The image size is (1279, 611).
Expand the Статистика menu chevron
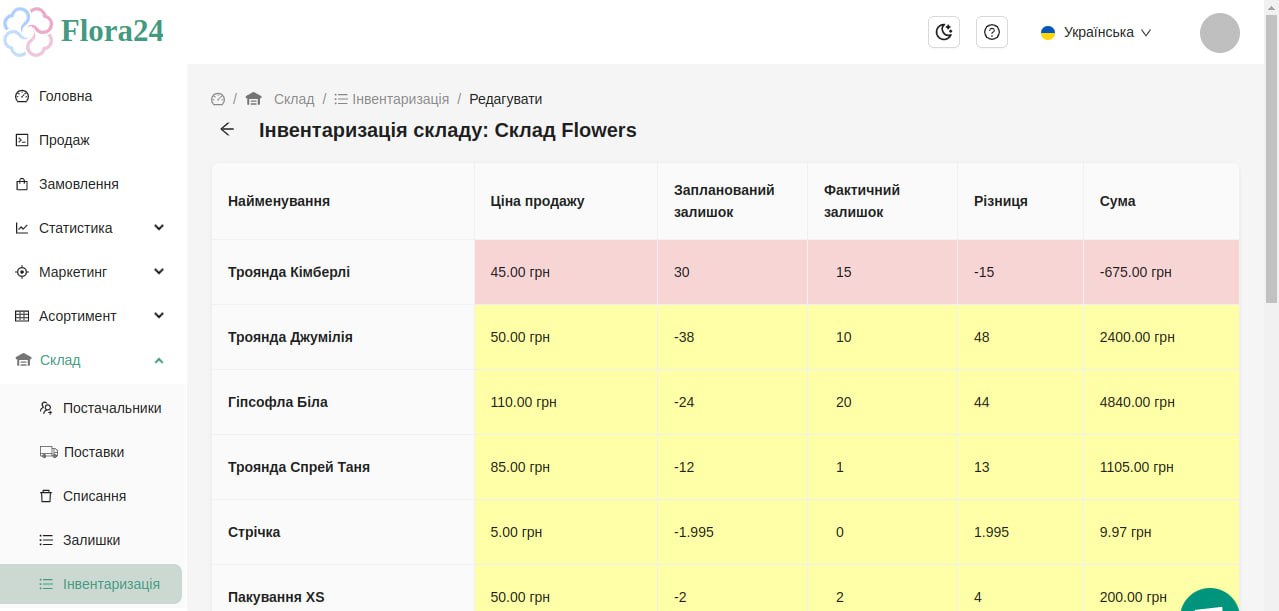(x=159, y=228)
